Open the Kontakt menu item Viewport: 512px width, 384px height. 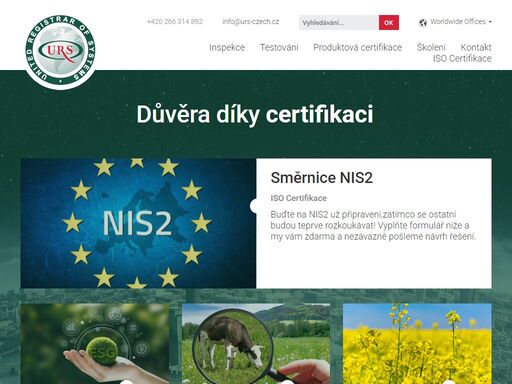coord(476,47)
